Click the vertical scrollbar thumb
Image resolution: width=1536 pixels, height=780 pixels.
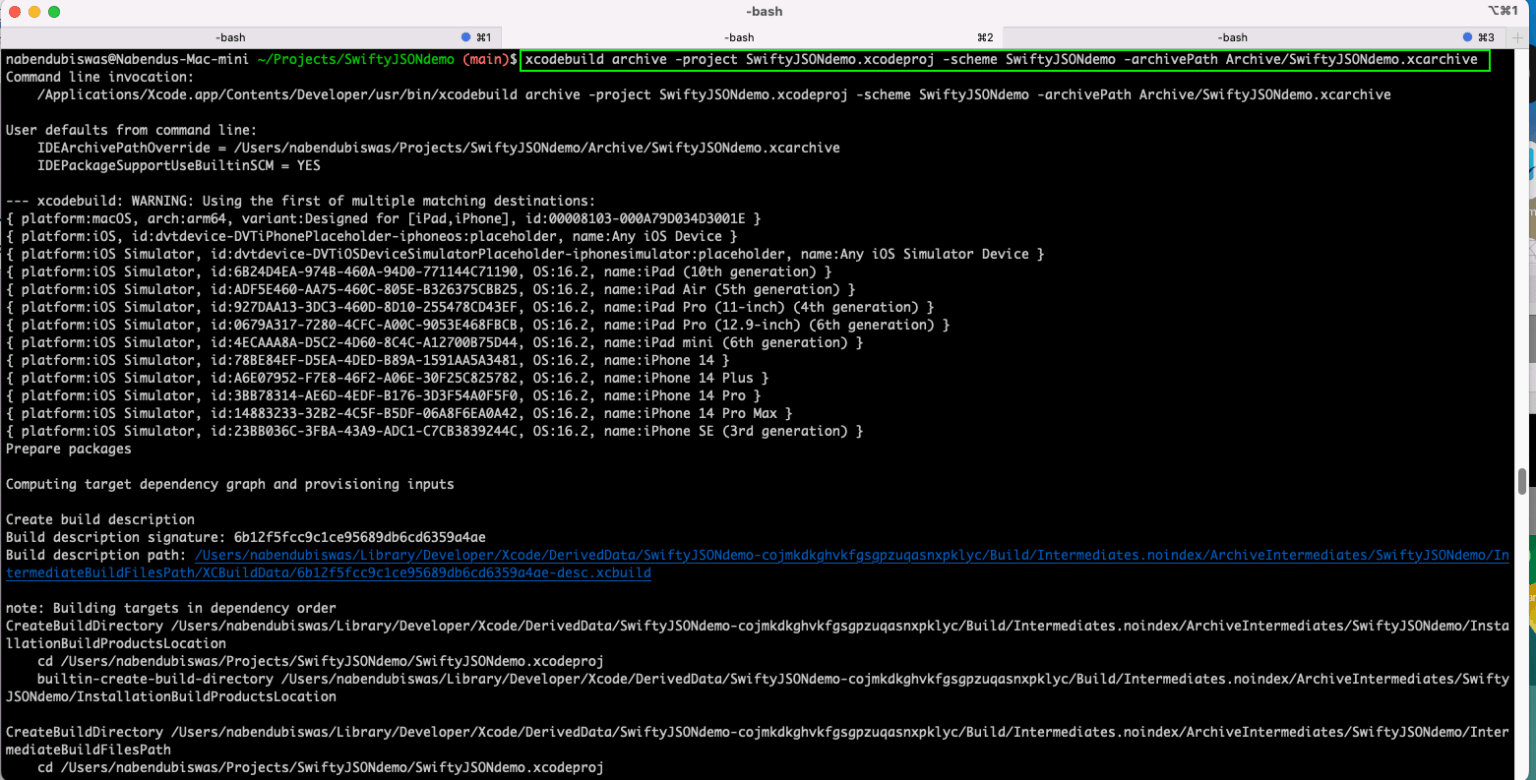[1521, 481]
